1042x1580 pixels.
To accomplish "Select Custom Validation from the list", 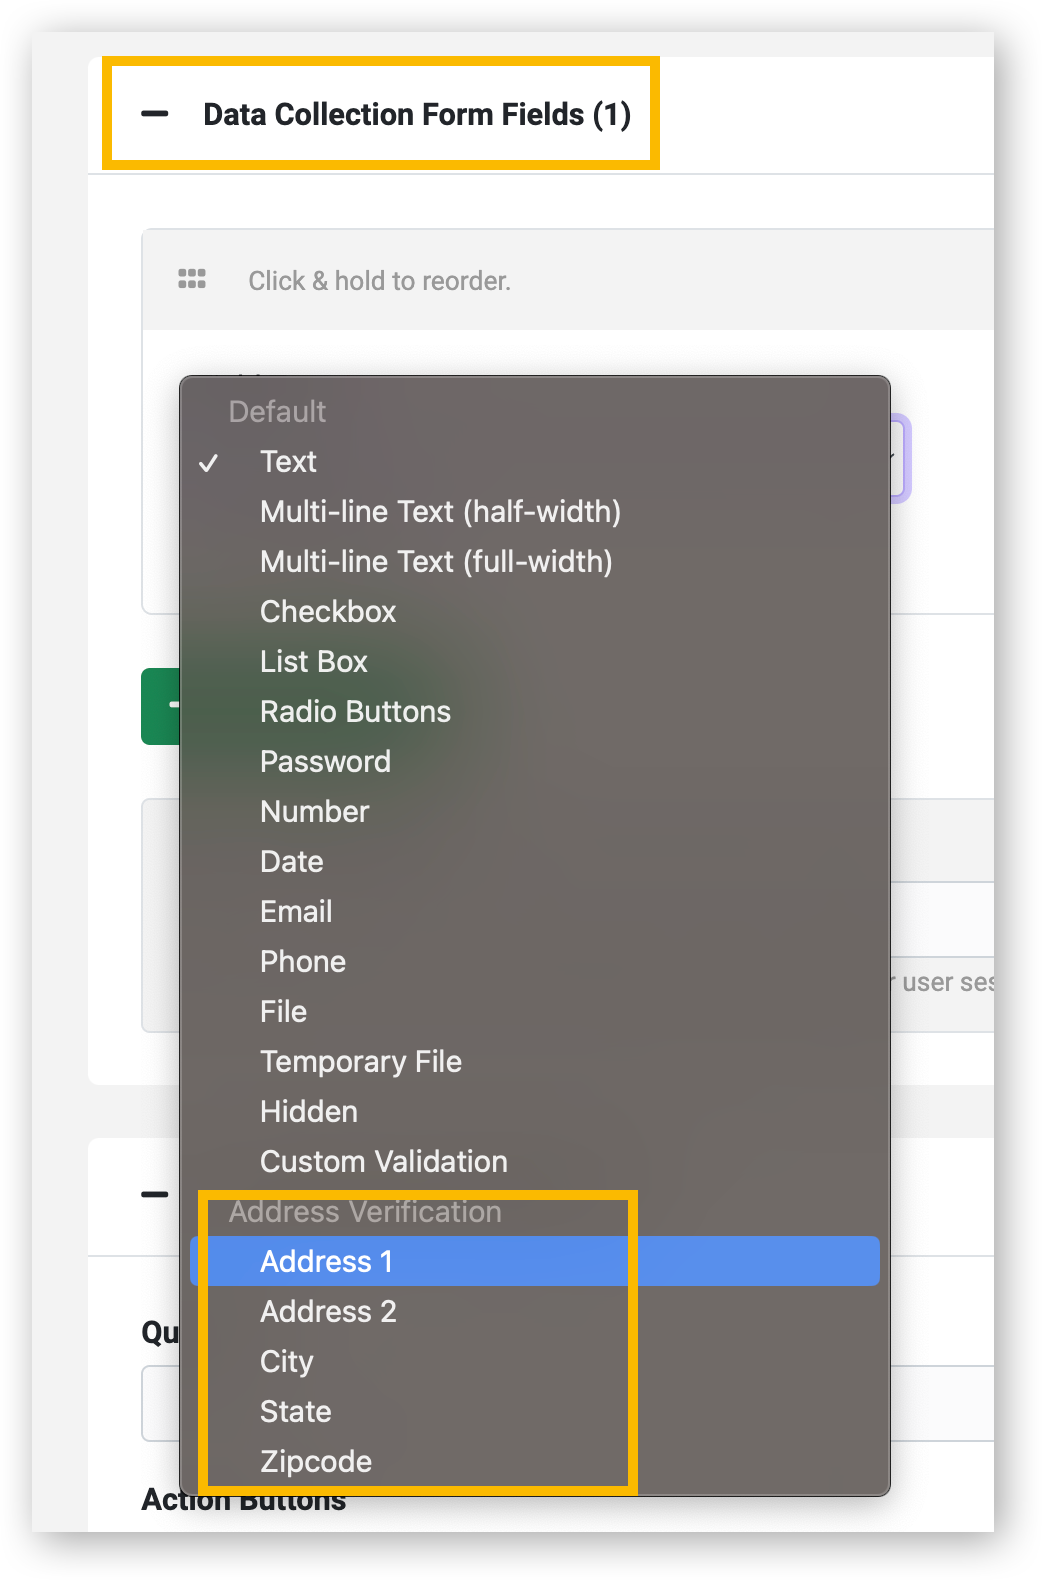I will pyautogui.click(x=384, y=1161).
